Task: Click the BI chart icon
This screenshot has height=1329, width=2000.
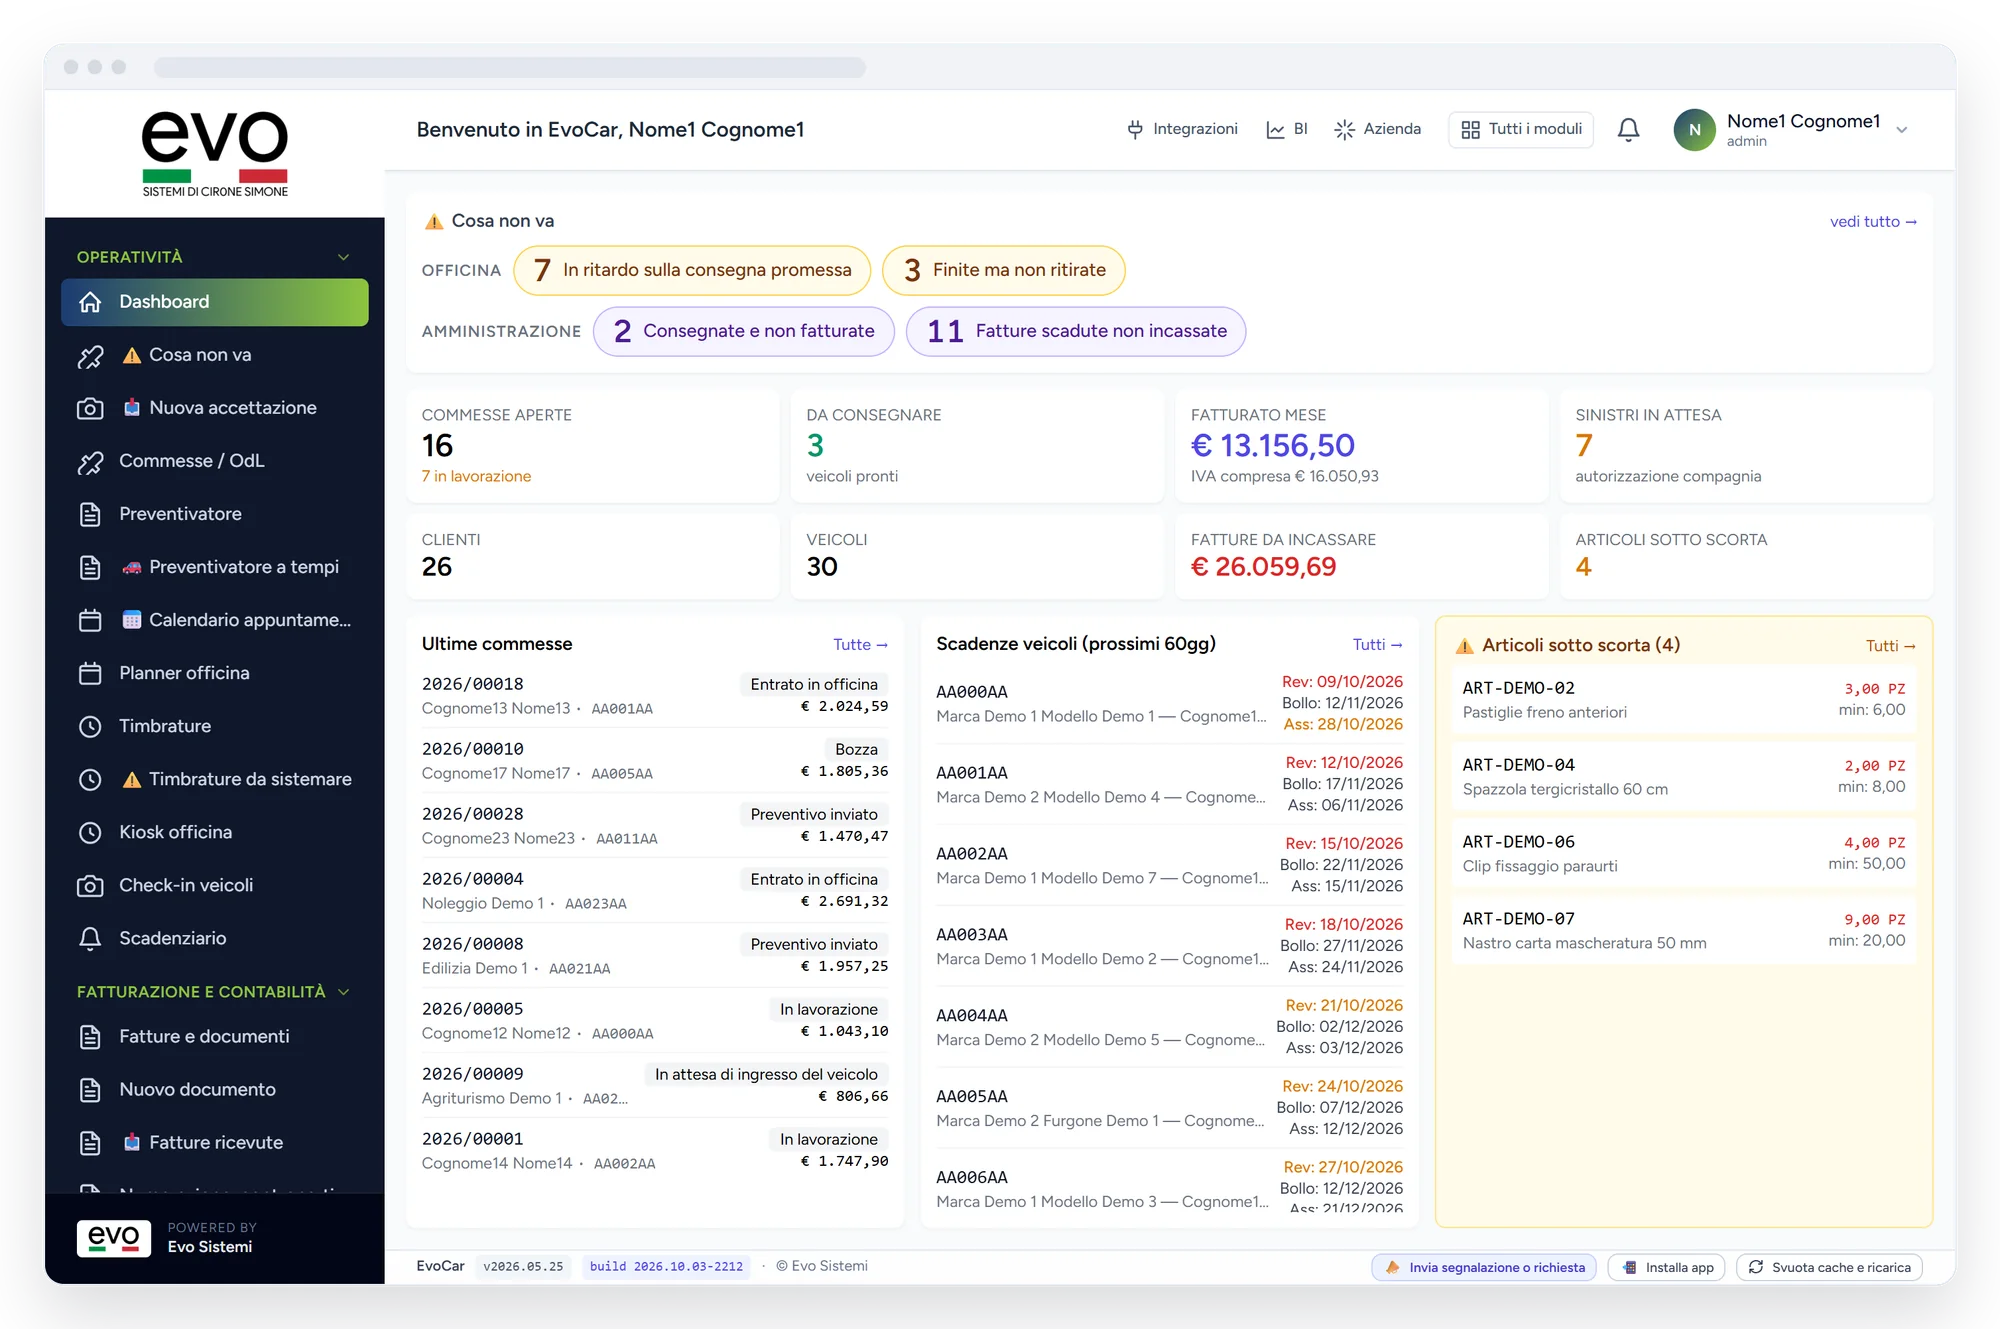Action: (x=1275, y=129)
